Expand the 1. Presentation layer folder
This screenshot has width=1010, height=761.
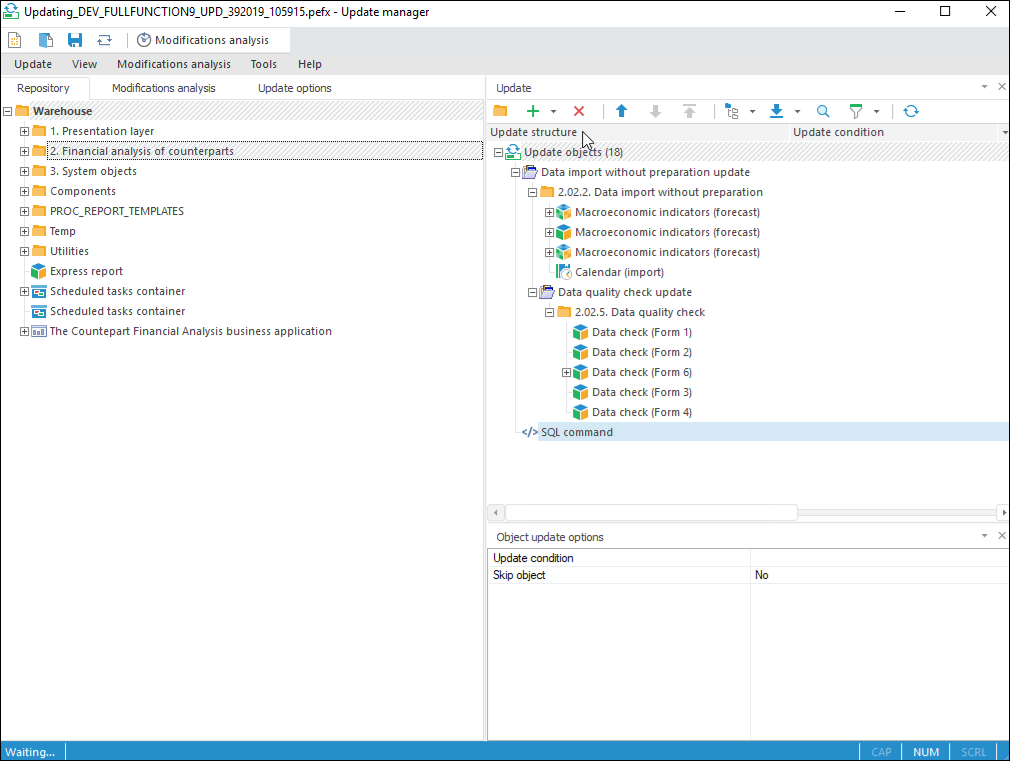pos(25,131)
